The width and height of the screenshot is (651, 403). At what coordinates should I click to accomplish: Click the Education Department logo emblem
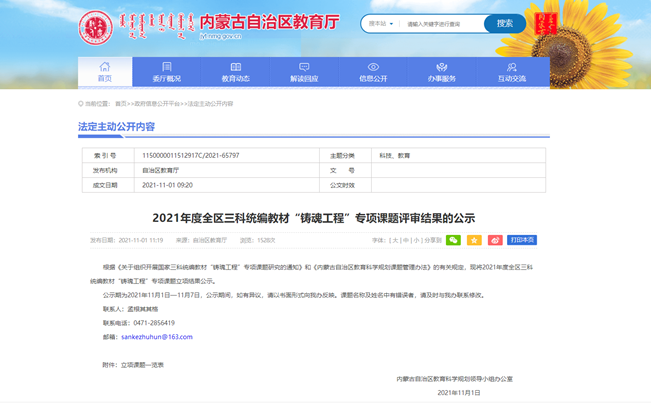(x=97, y=26)
